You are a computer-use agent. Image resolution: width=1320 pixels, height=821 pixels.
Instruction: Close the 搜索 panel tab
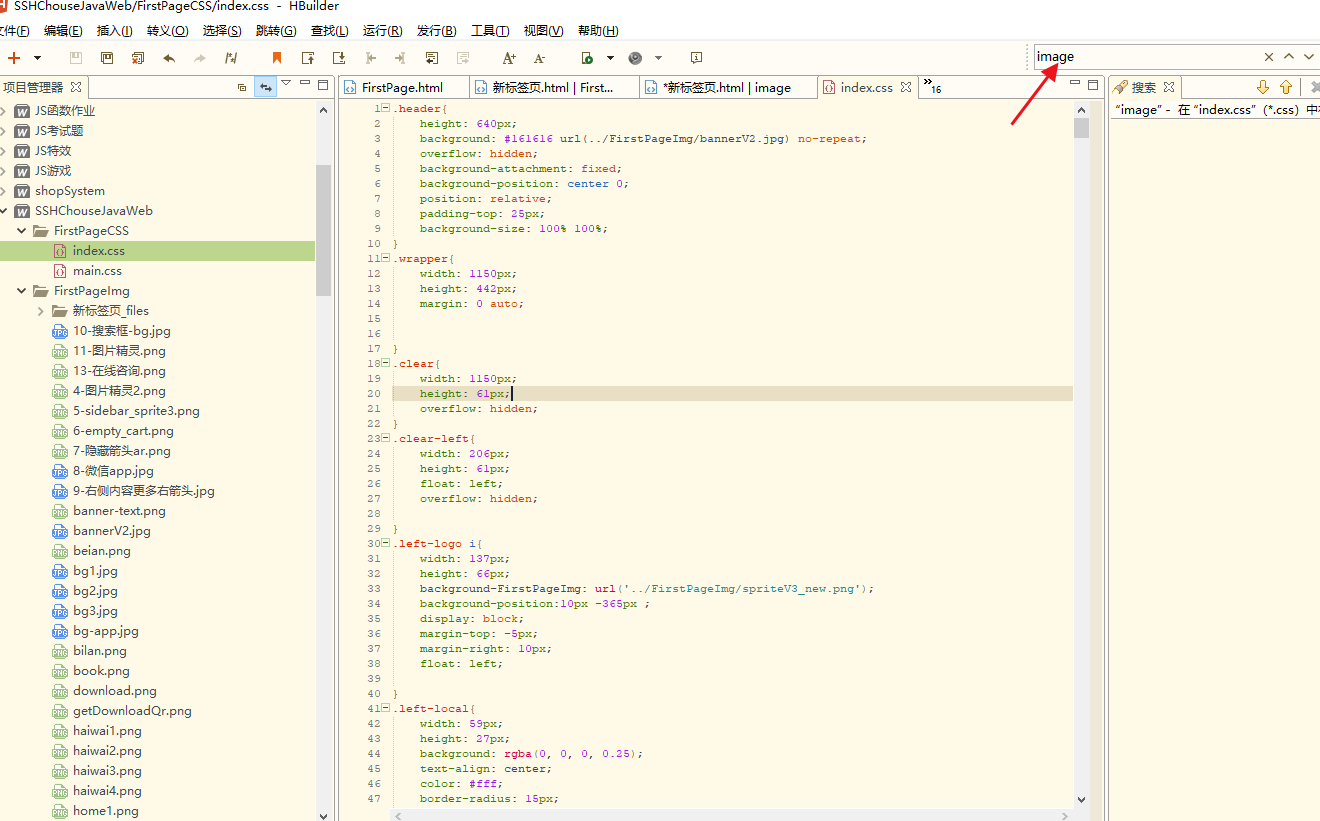coord(1169,87)
